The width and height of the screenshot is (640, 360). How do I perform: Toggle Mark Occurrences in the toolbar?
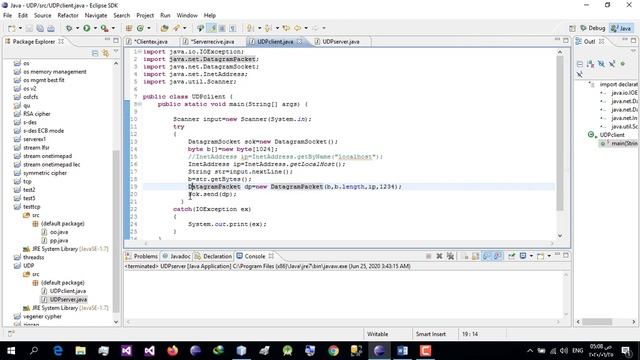point(212,28)
